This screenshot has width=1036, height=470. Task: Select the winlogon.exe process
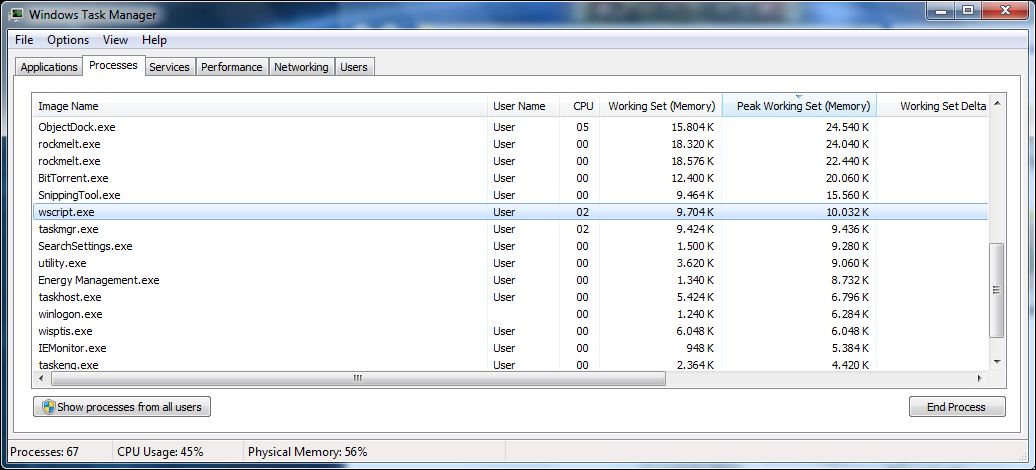pyautogui.click(x=510, y=315)
